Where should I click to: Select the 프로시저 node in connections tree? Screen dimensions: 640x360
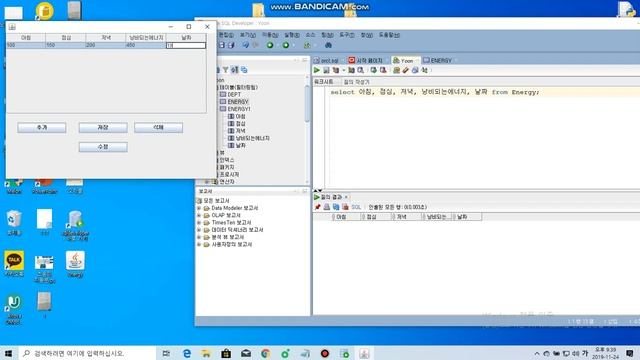[229, 174]
